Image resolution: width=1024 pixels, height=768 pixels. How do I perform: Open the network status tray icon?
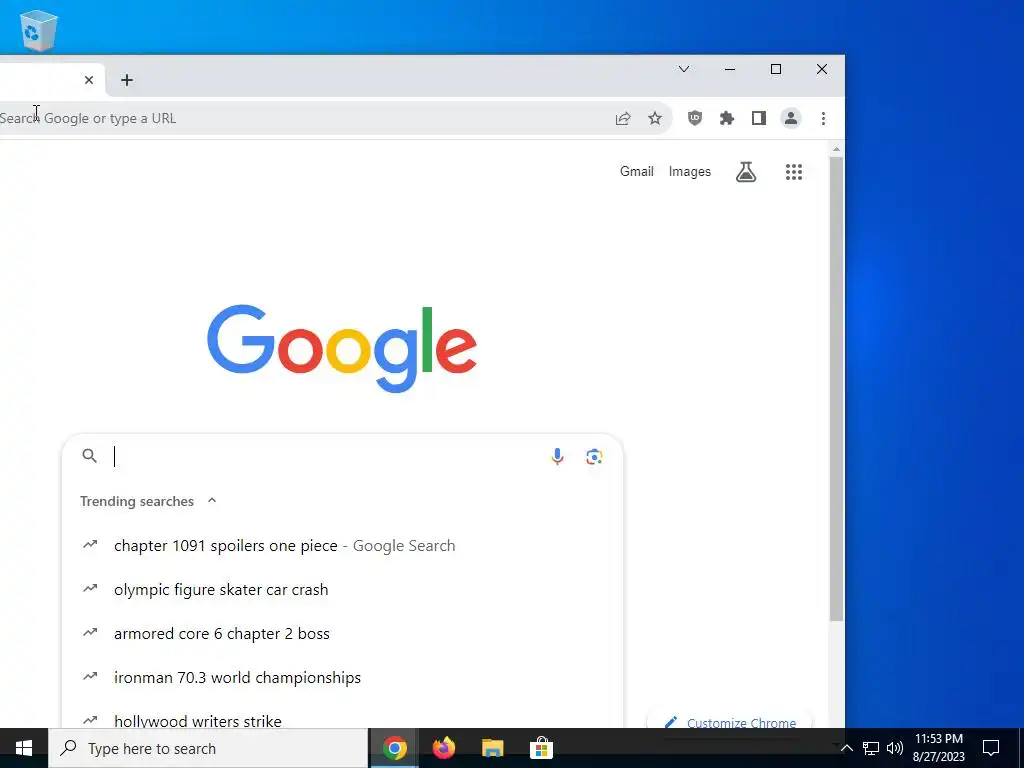pyautogui.click(x=871, y=748)
